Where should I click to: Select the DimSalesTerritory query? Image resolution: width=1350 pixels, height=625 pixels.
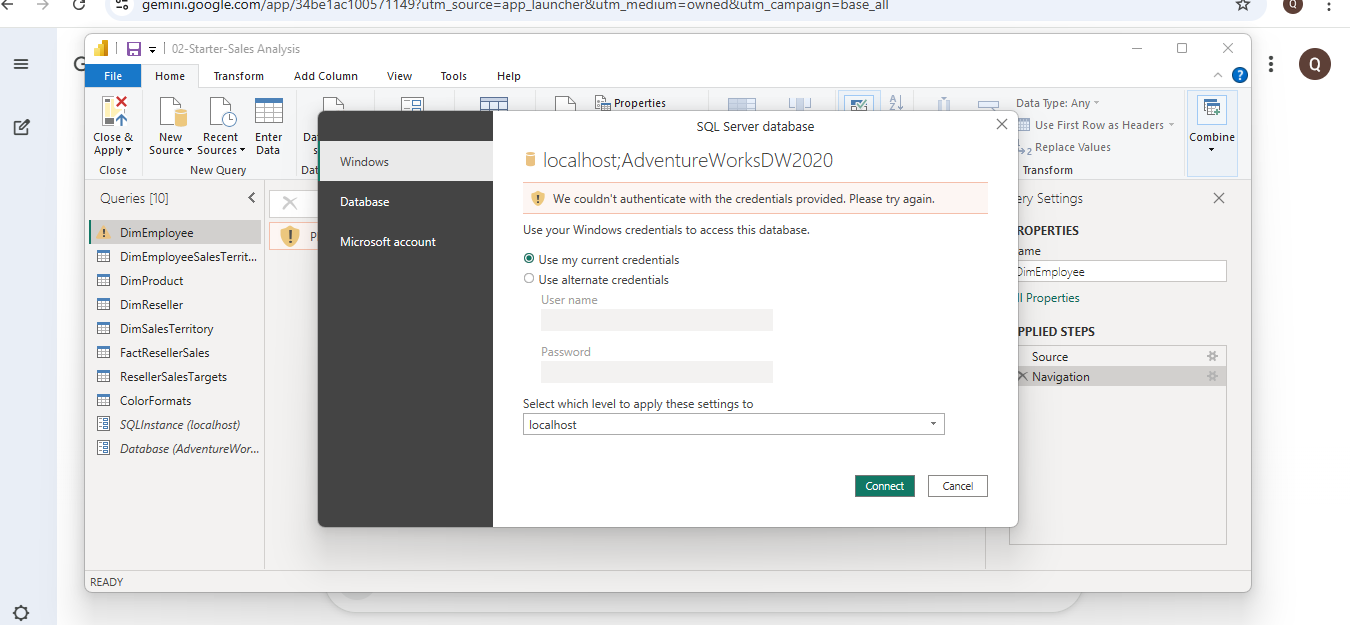pos(175,329)
